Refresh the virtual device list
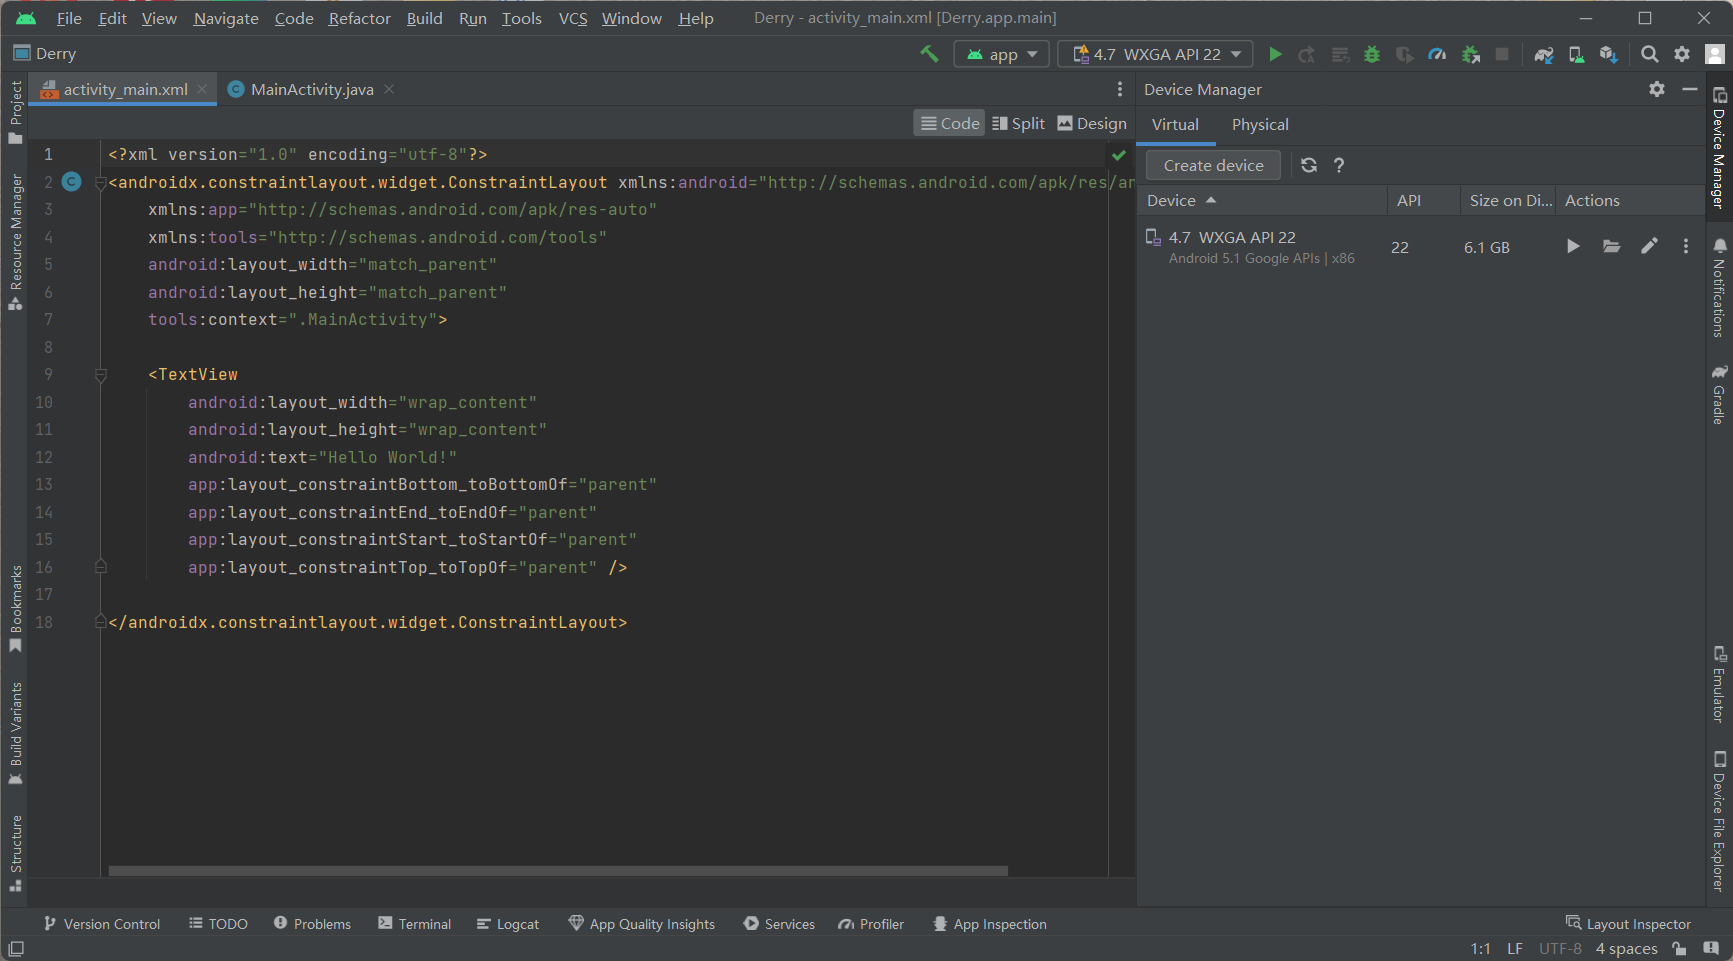Viewport: 1733px width, 961px height. click(1308, 165)
